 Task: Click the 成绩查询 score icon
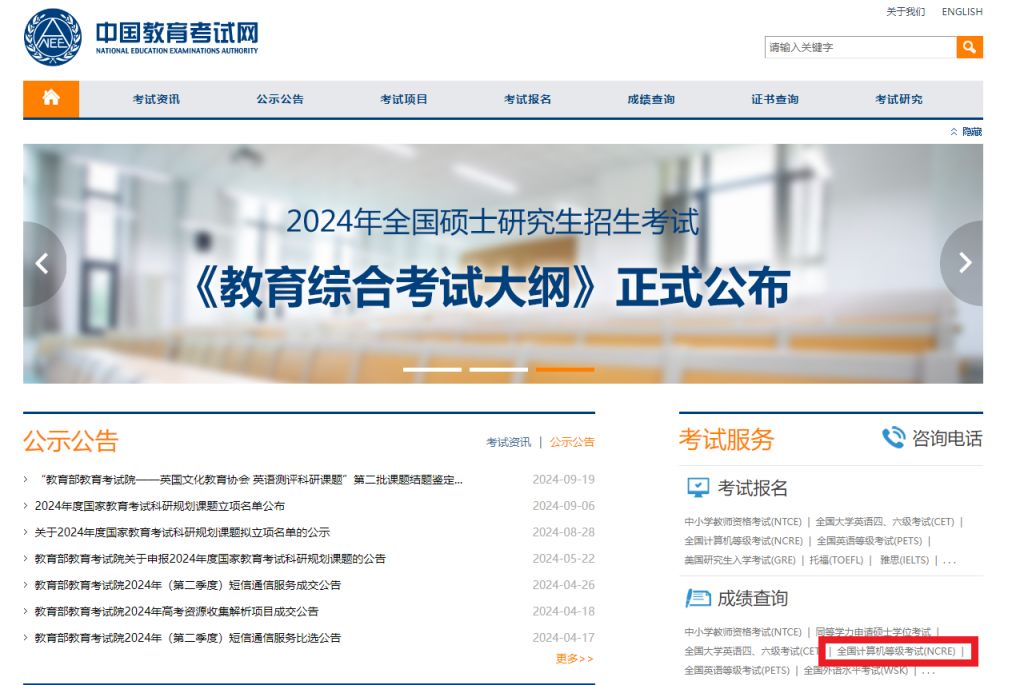[x=697, y=598]
